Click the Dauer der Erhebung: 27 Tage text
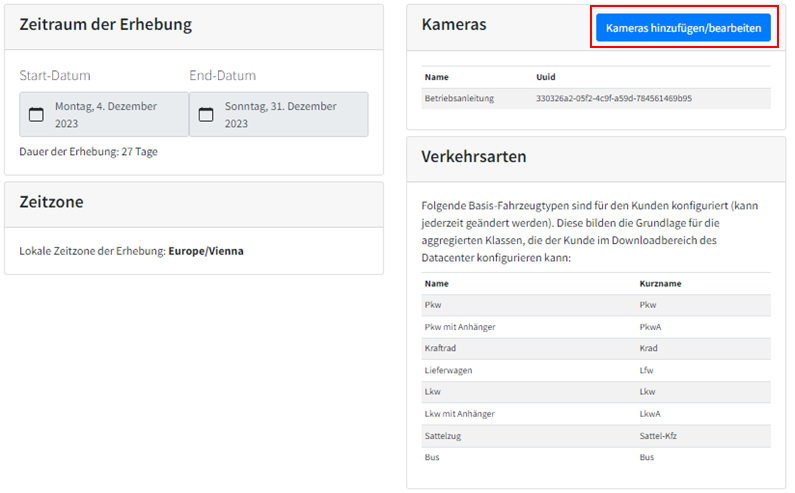The height and width of the screenshot is (493, 795). point(88,152)
